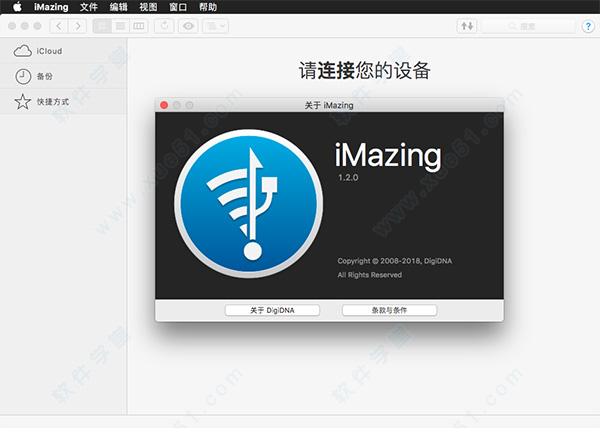Click the search field
This screenshot has height=428, width=600.
coord(528,26)
